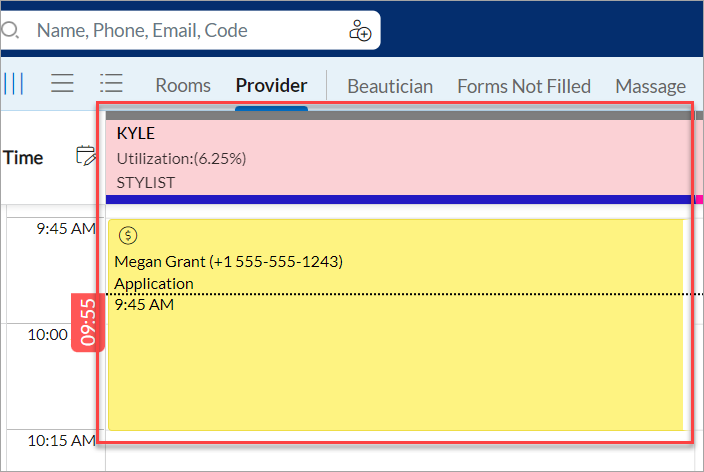
Task: Click the search magnifier icon
Action: [10, 30]
